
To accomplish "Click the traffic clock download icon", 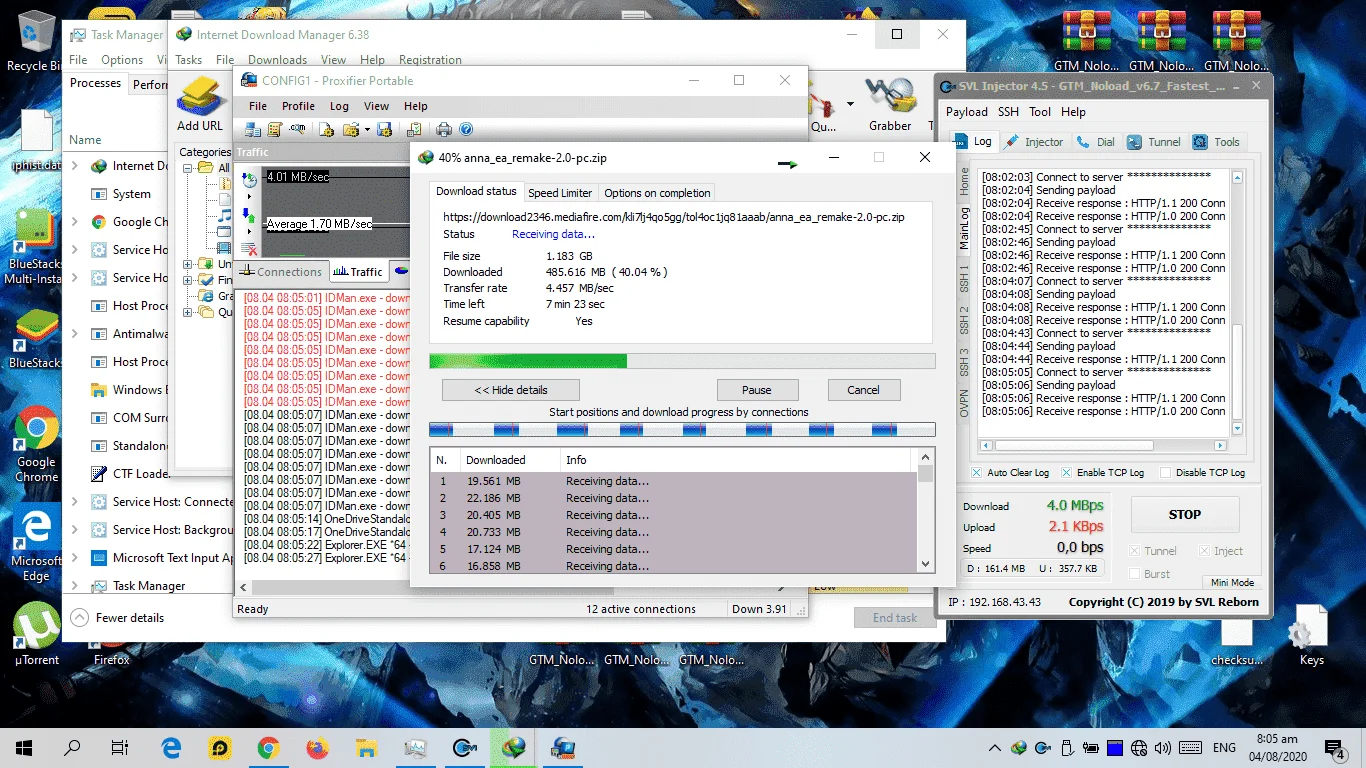I will coord(250,180).
